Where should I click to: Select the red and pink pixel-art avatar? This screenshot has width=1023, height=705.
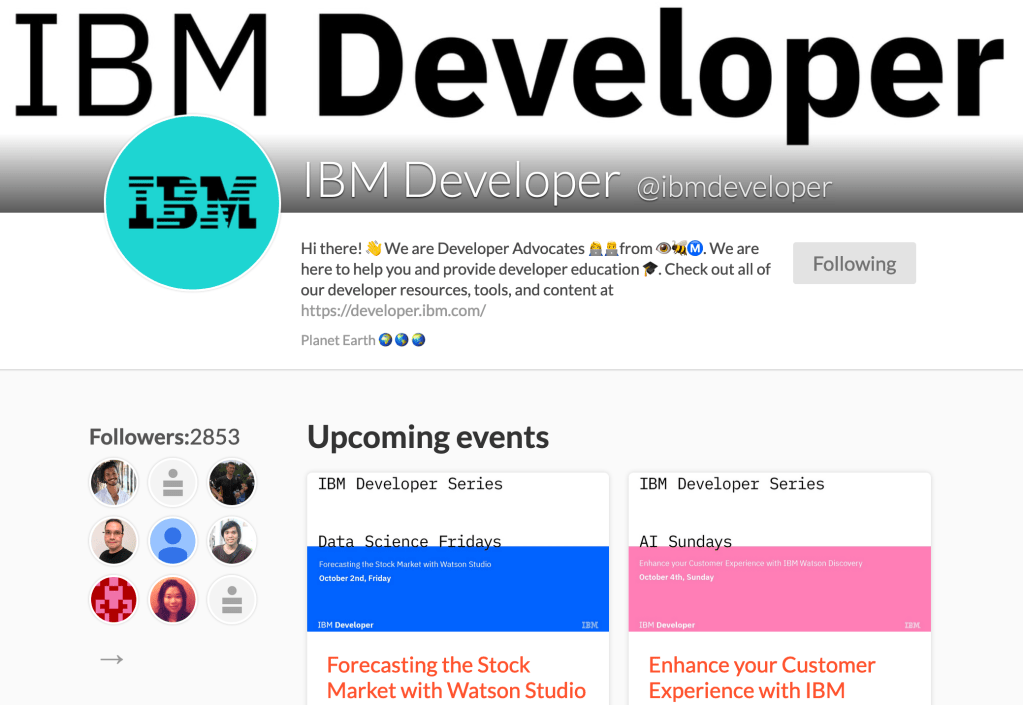[x=113, y=600]
